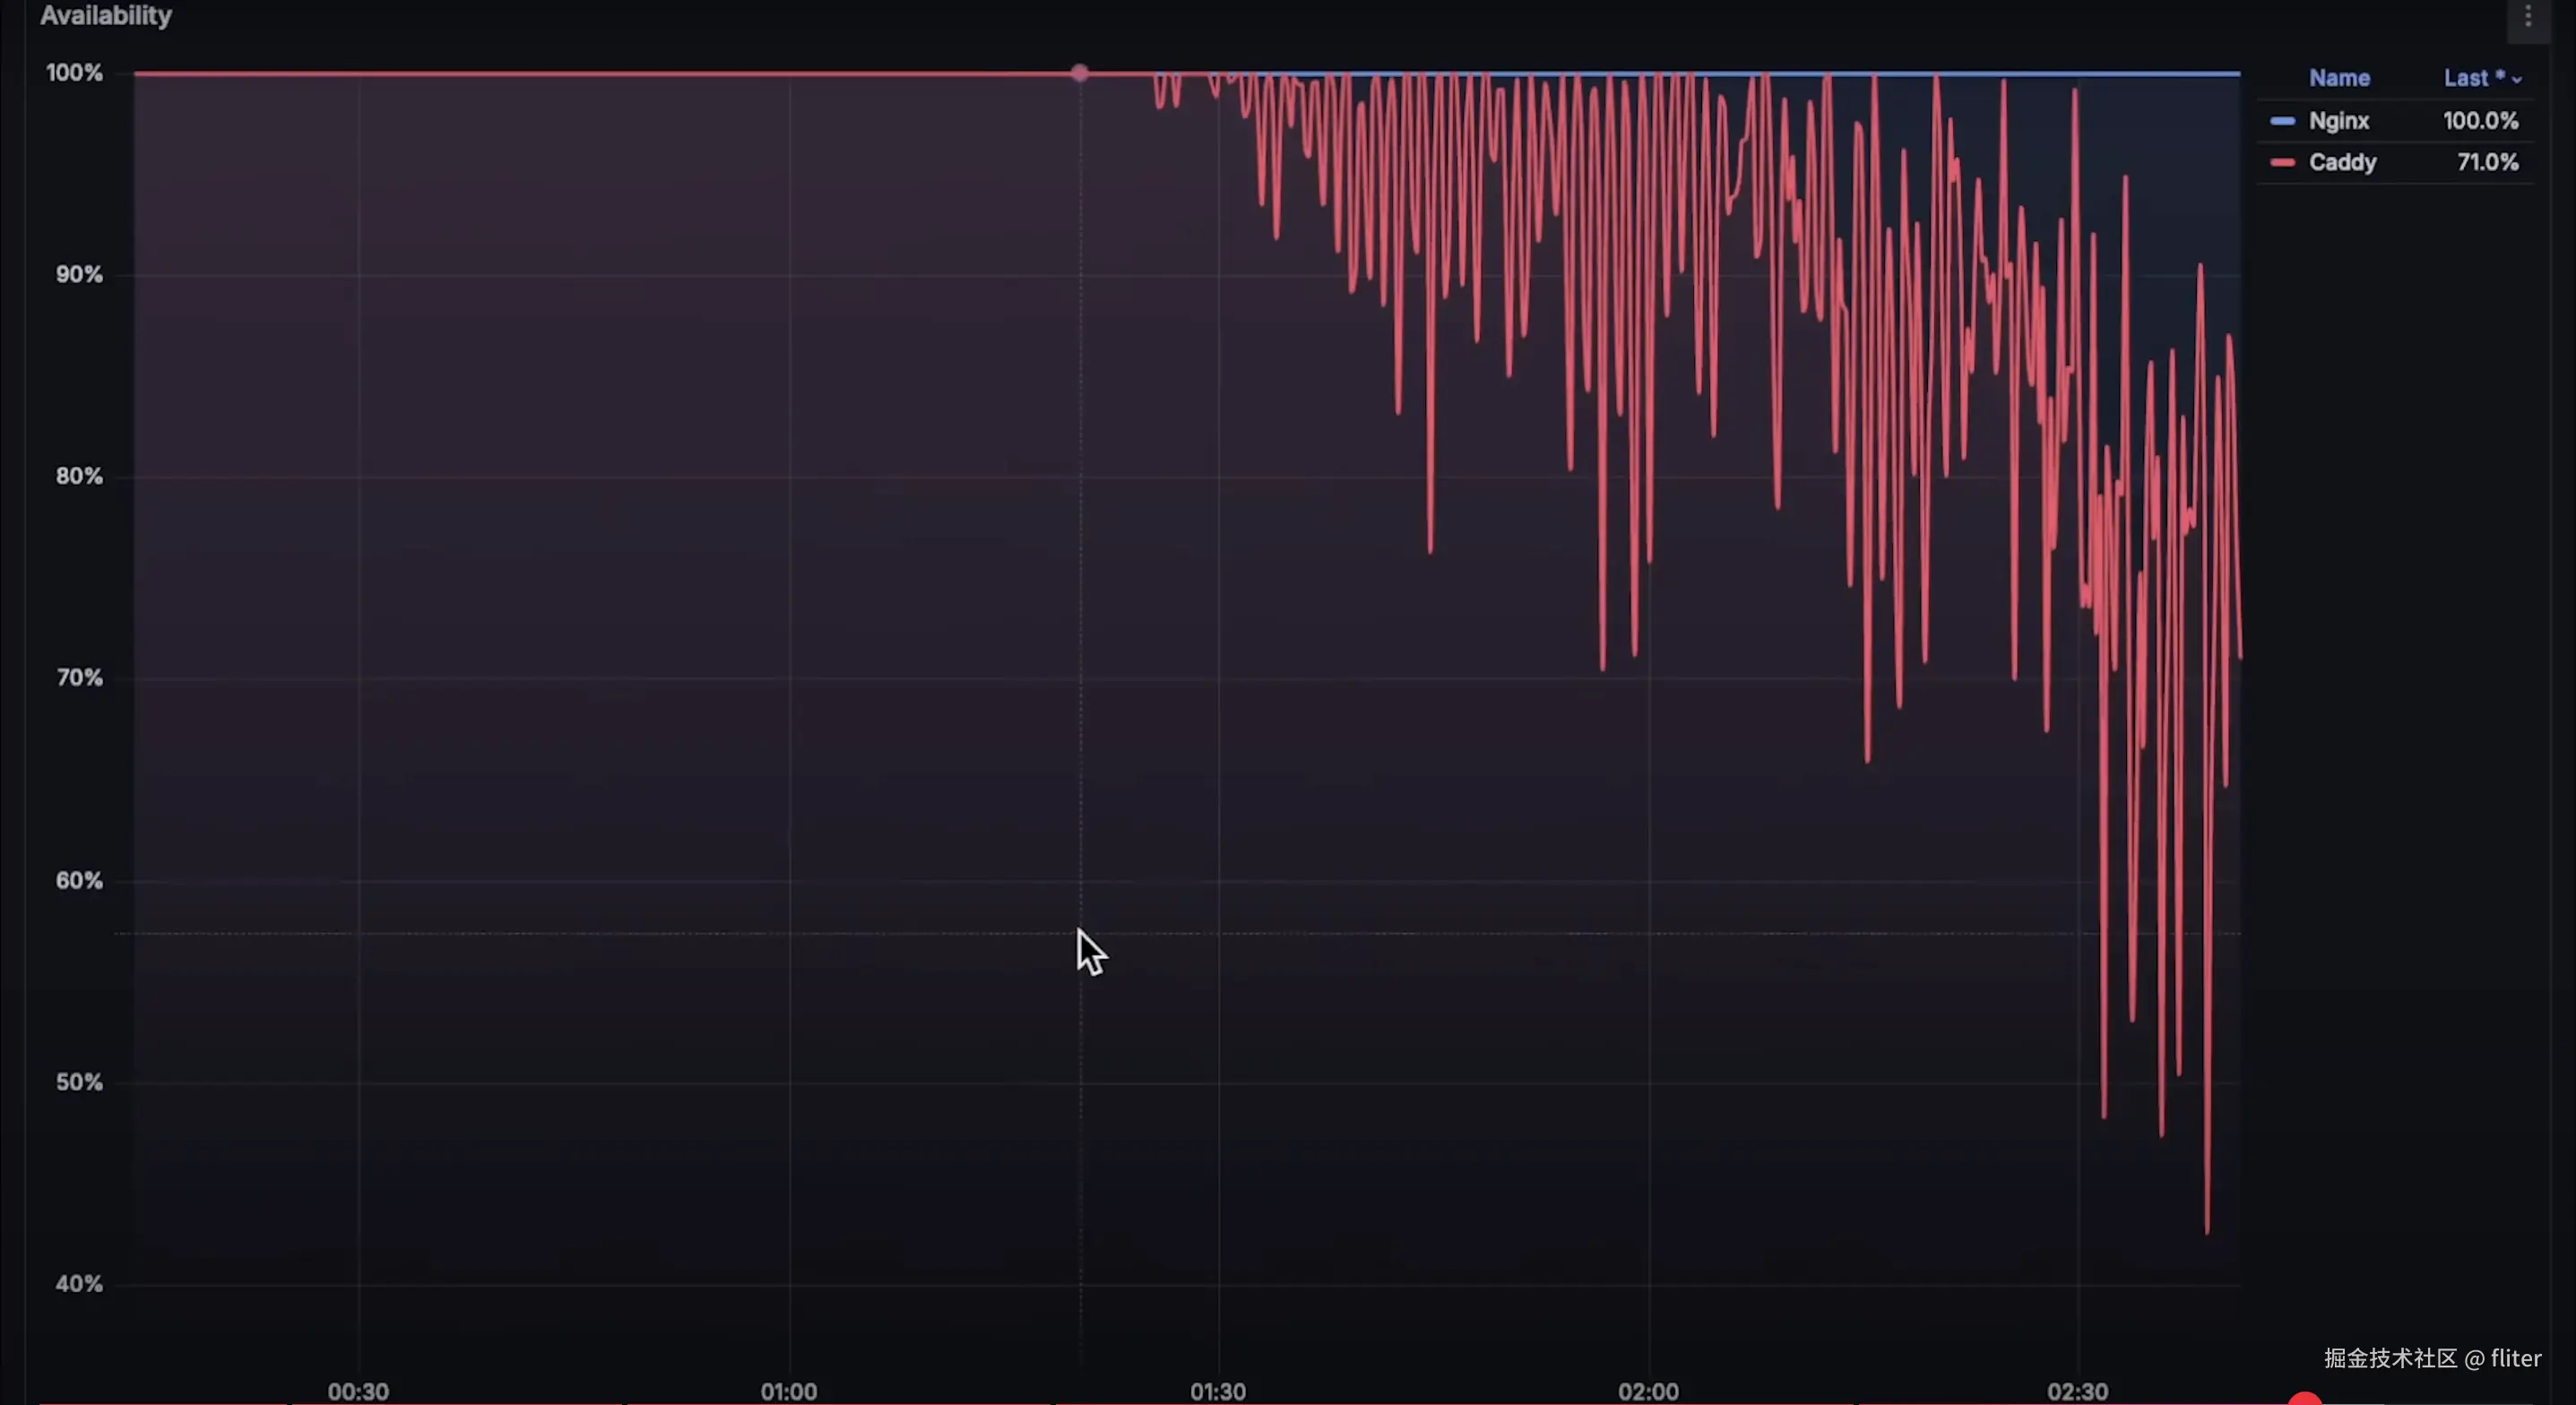The height and width of the screenshot is (1405, 2576).
Task: Click the 02:00 time axis label
Action: [x=1648, y=1390]
